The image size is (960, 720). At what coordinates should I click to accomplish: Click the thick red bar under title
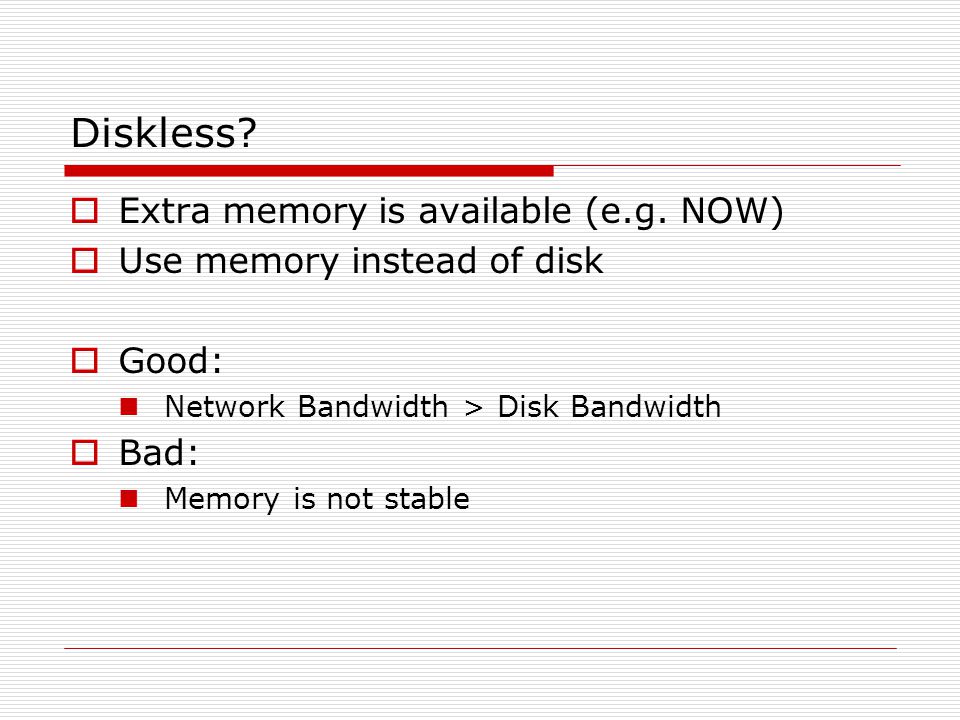tap(309, 171)
